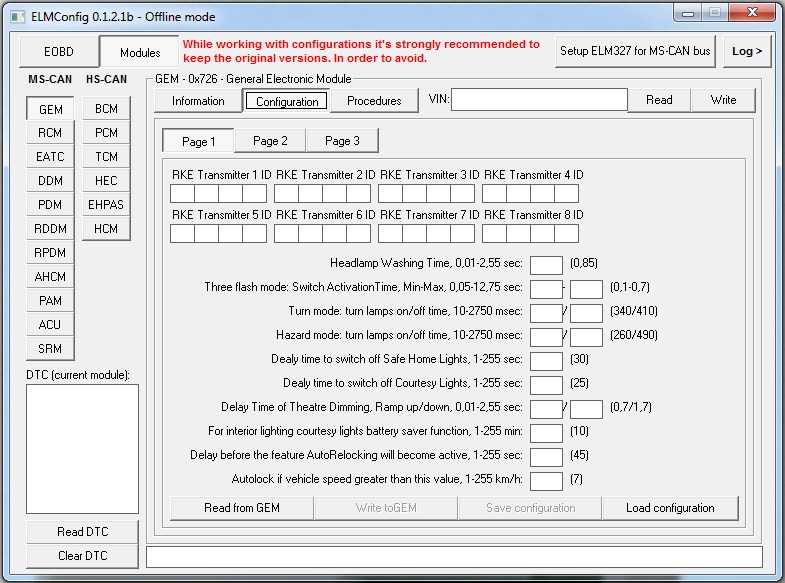
Task: Click the Autolock vehicle speed field
Action: [x=546, y=481]
